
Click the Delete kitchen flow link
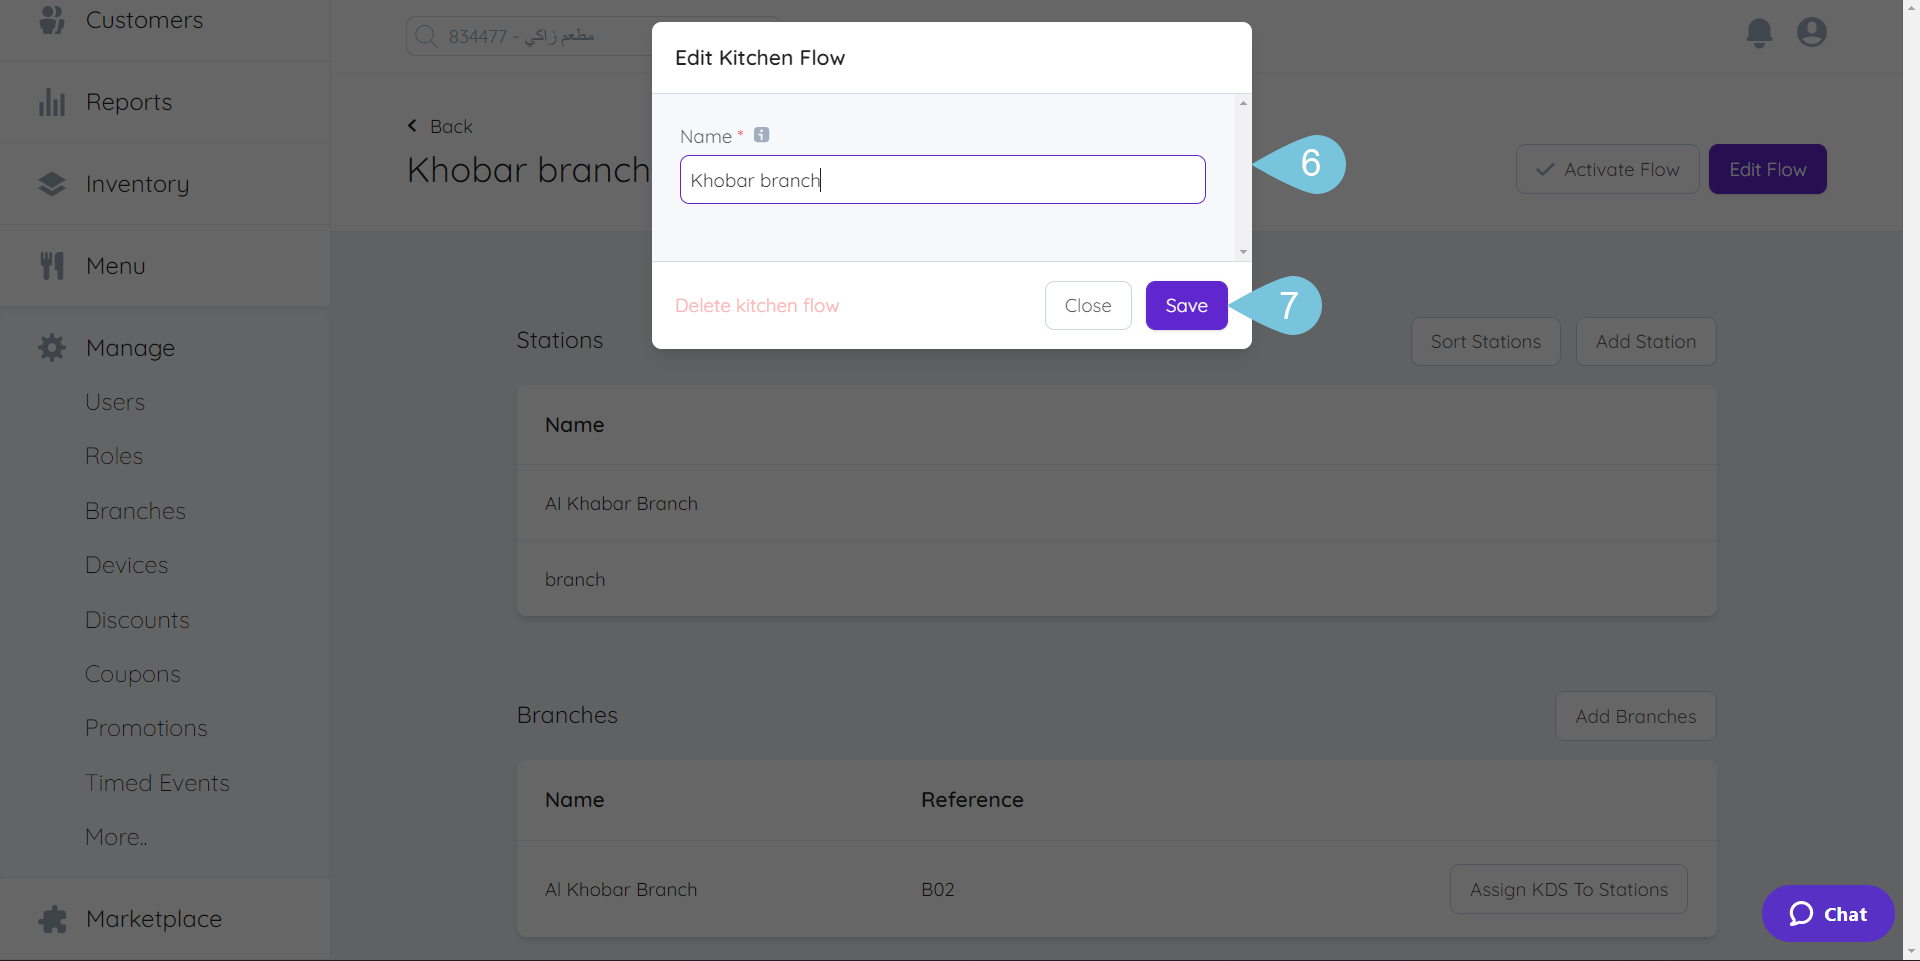click(757, 306)
